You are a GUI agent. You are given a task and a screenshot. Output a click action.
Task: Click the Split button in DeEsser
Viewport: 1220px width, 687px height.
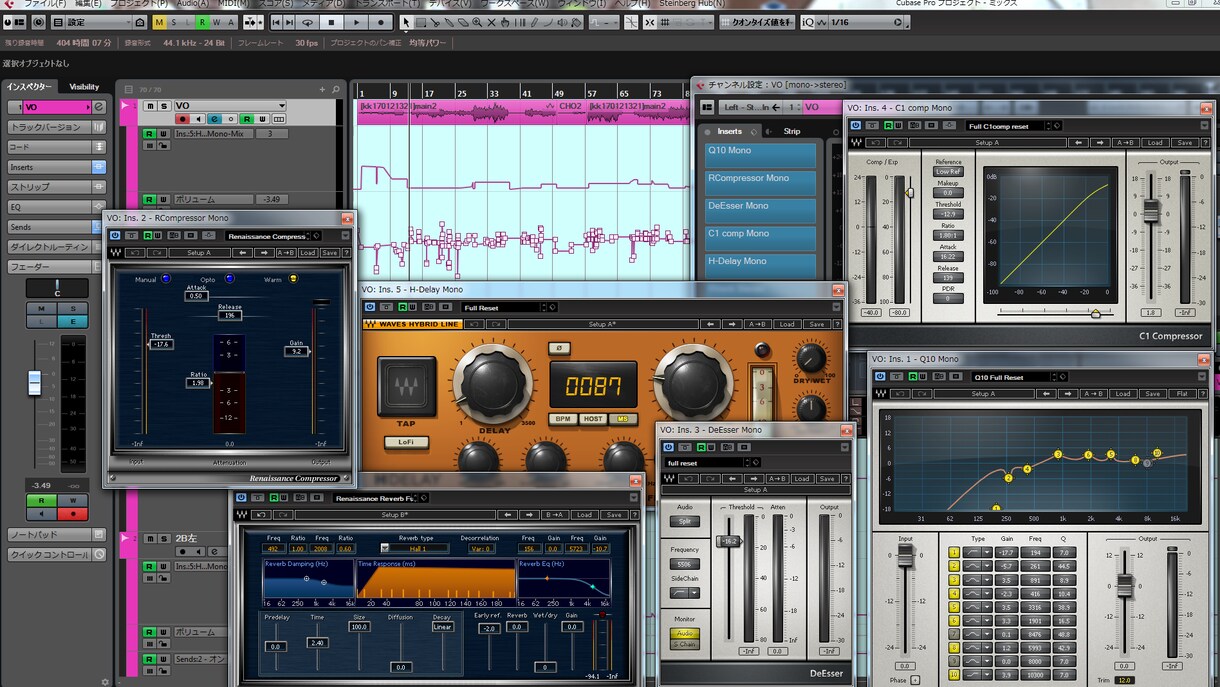click(685, 521)
